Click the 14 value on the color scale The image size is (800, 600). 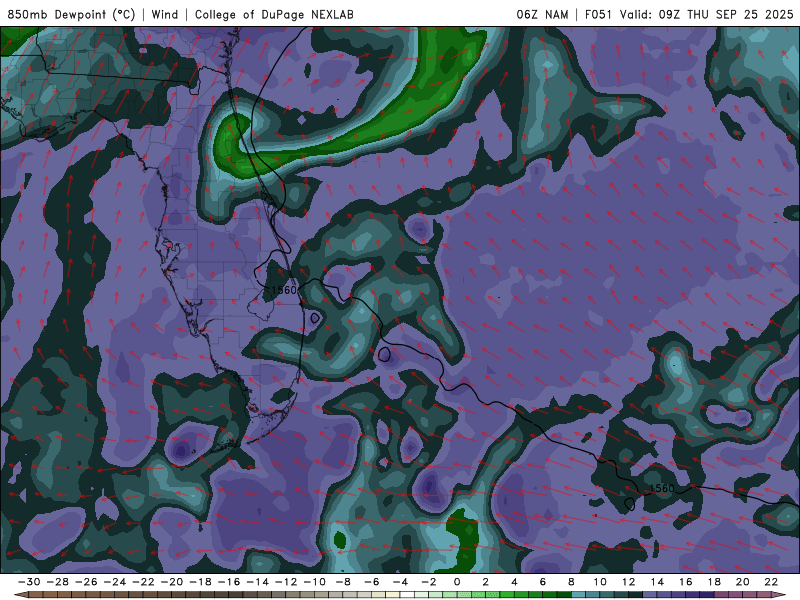[657, 582]
